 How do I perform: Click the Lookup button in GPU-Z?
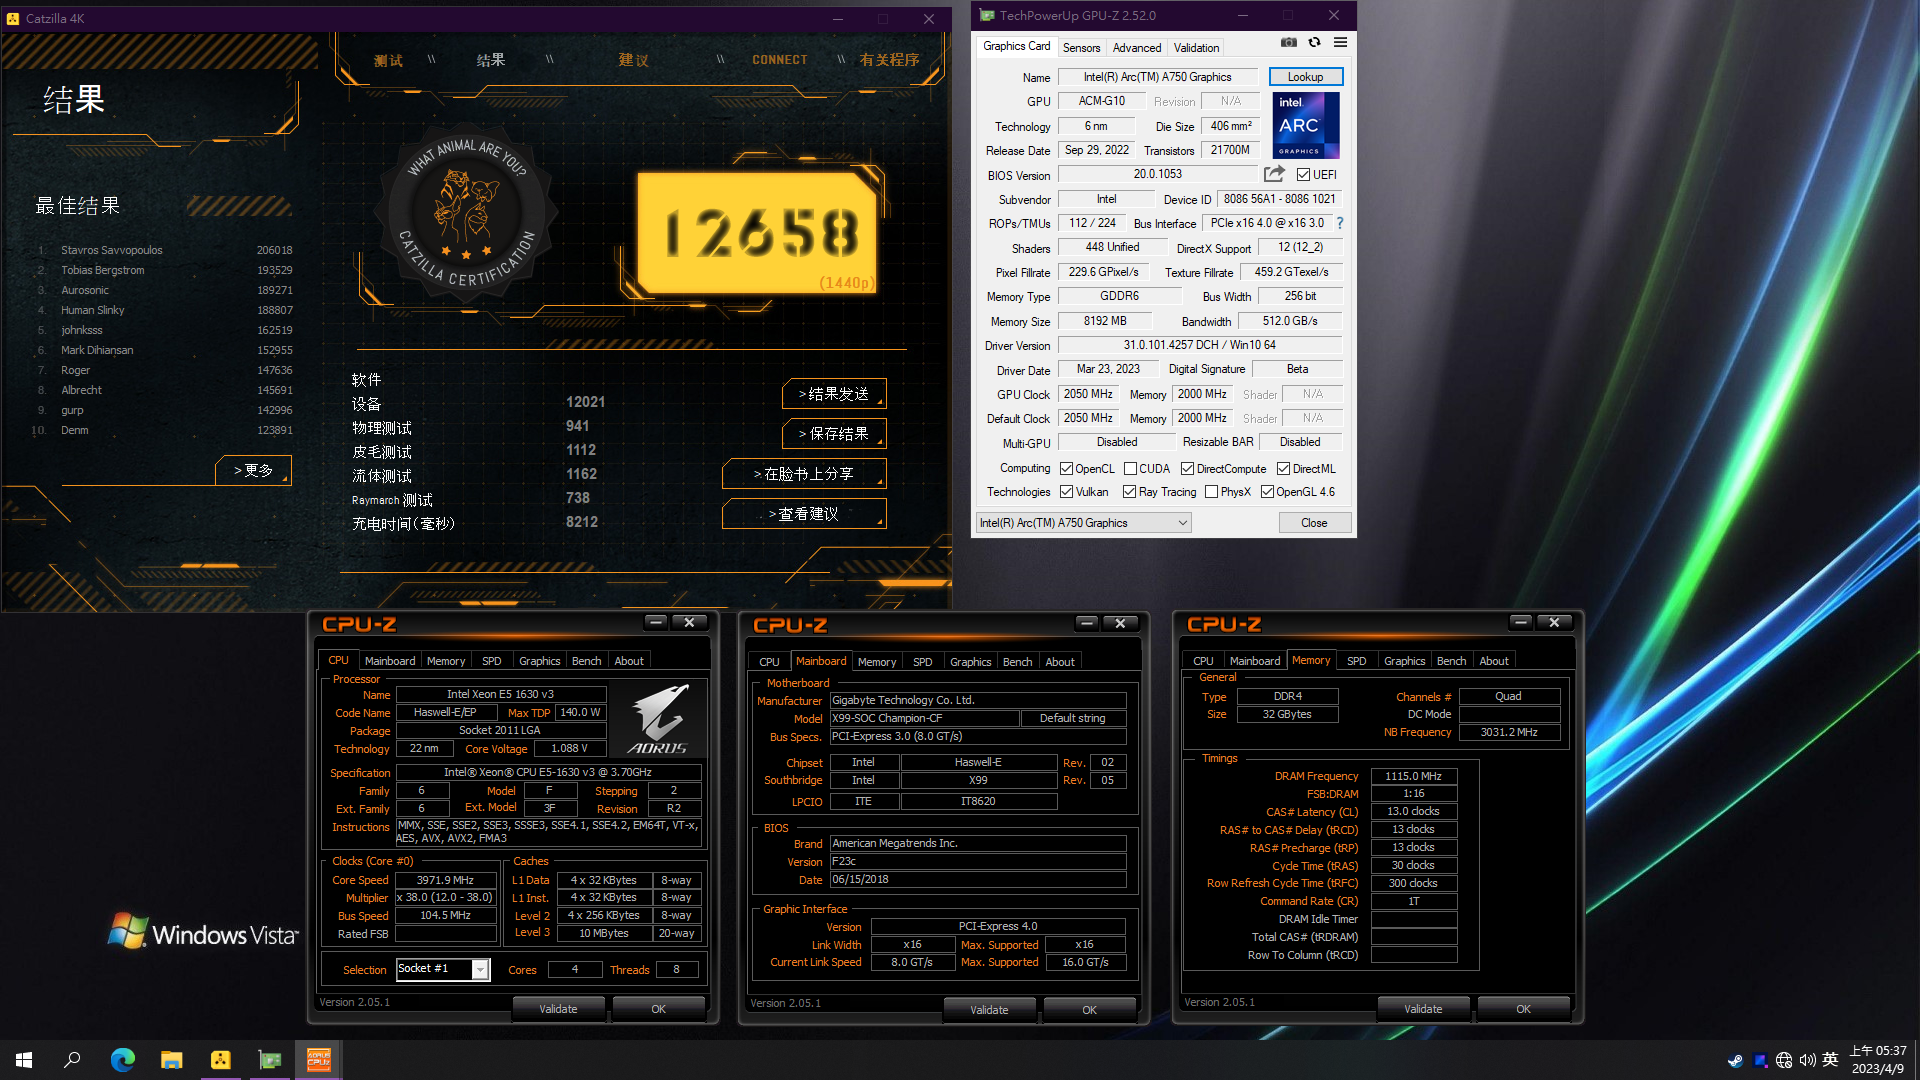pyautogui.click(x=1305, y=77)
